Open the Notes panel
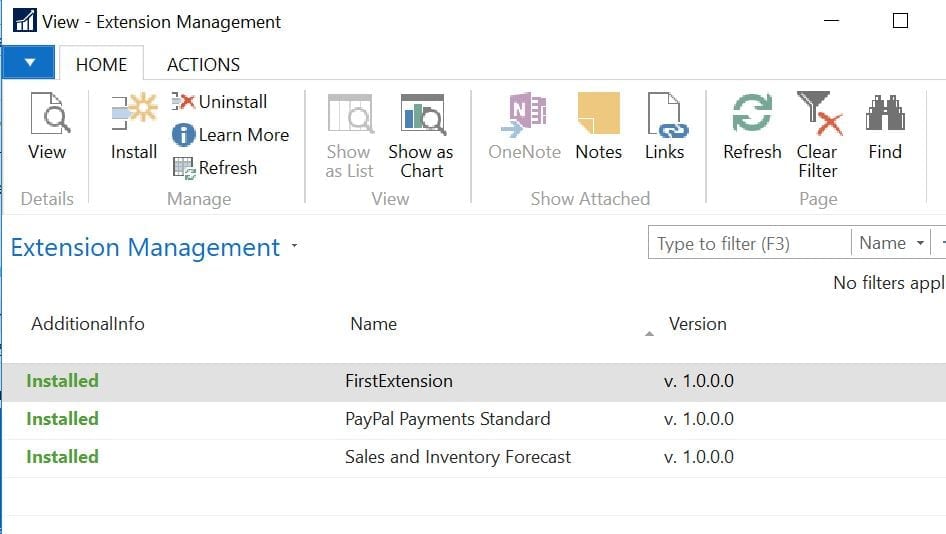 point(598,126)
